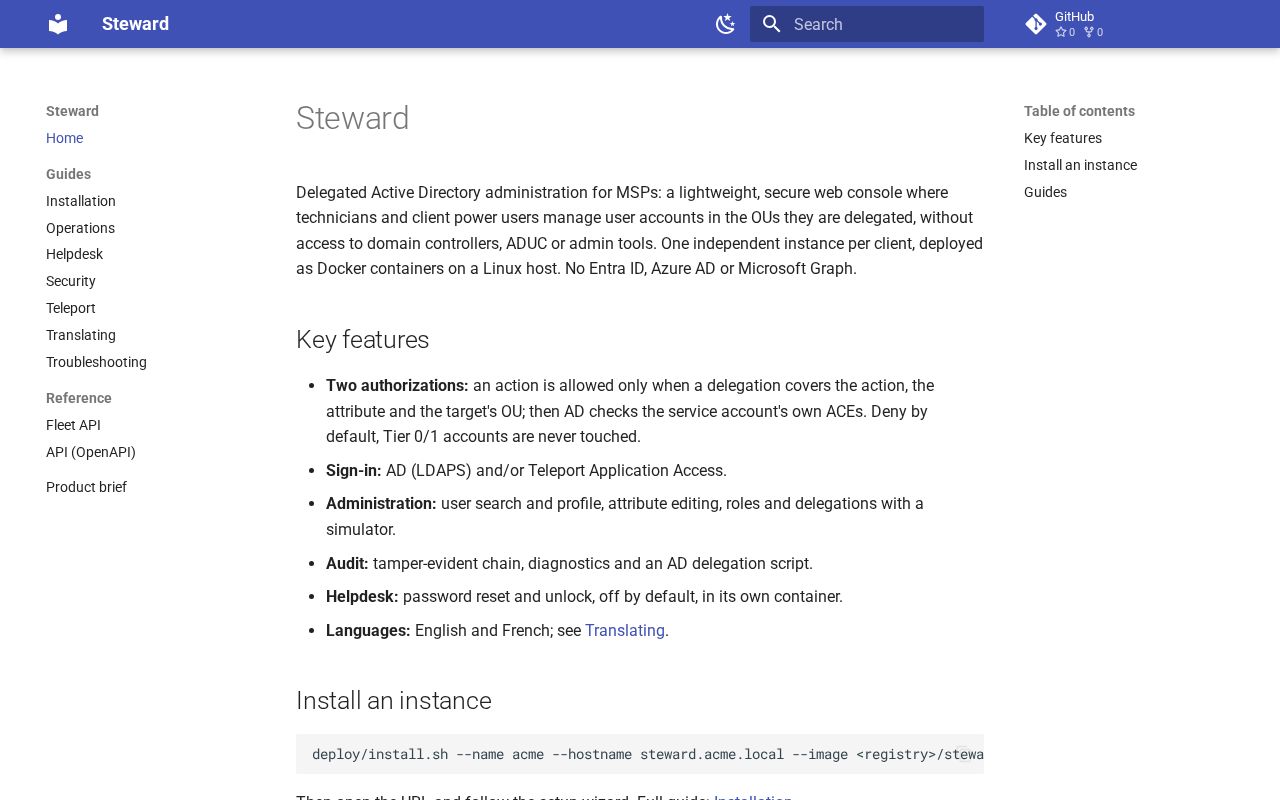
Task: Click the Steward page title heading
Action: tap(352, 118)
